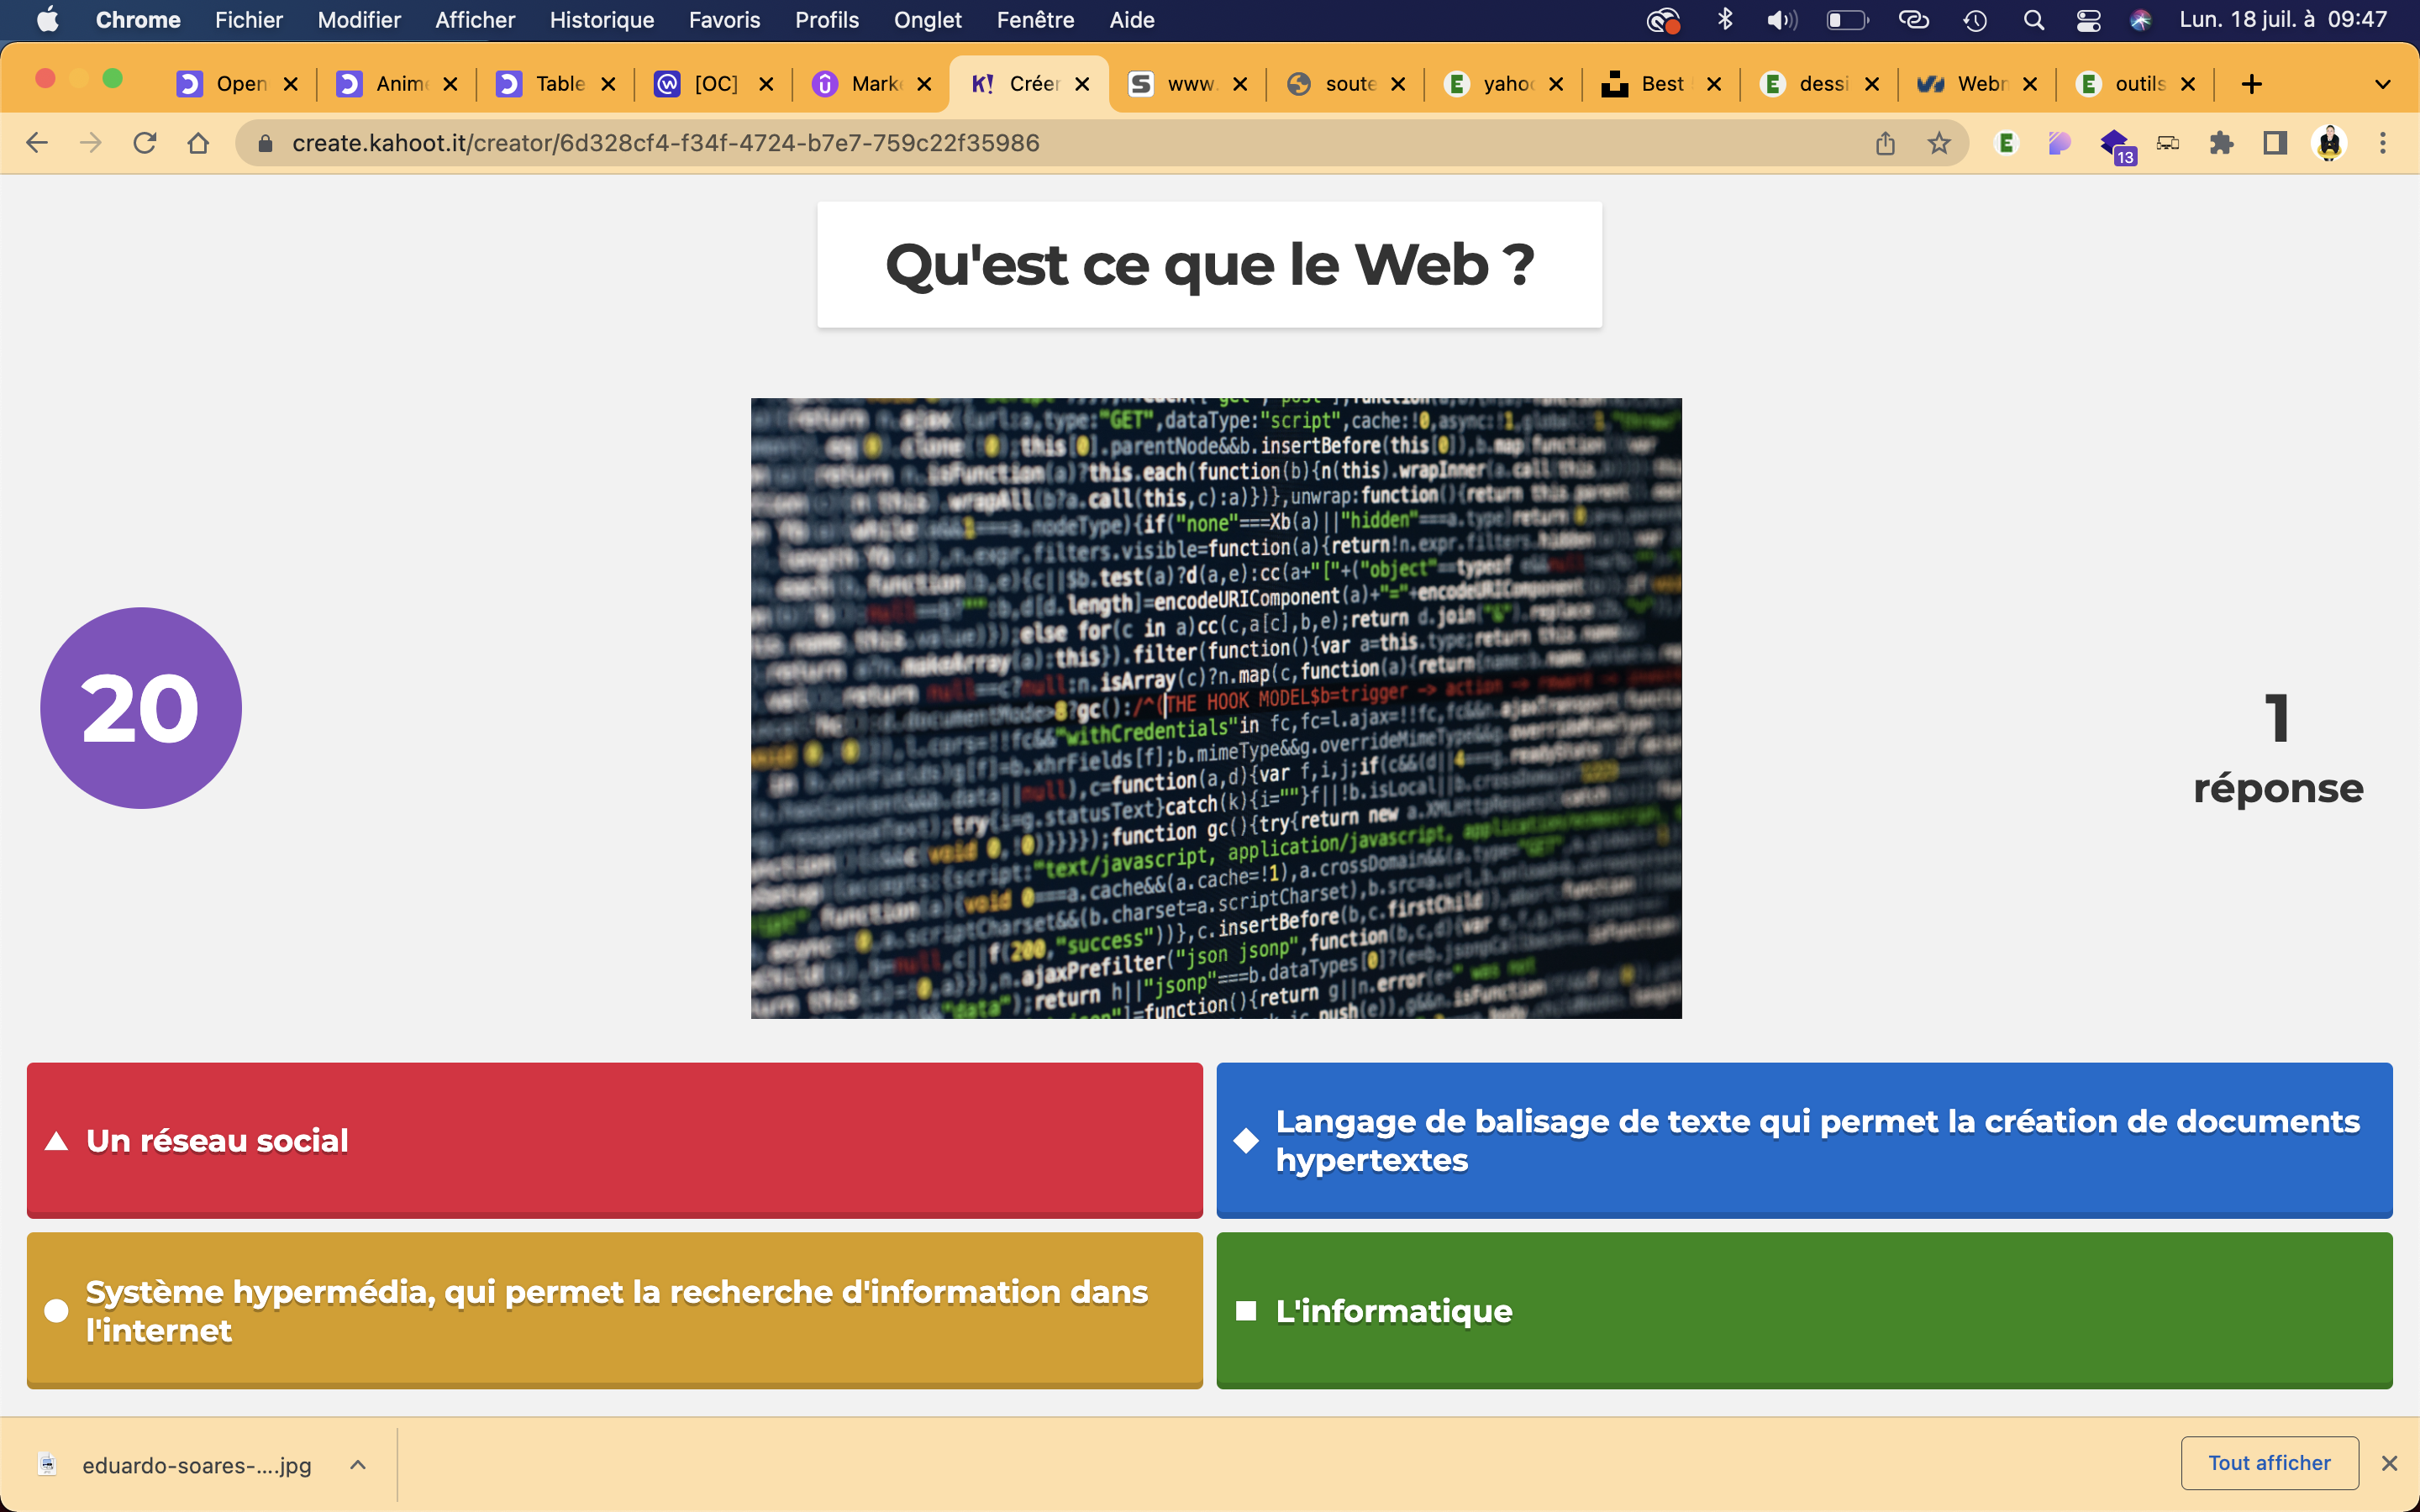Screen dimensions: 2420x1512
Task: Click Tout afficher downloads button
Action: 2268,1462
